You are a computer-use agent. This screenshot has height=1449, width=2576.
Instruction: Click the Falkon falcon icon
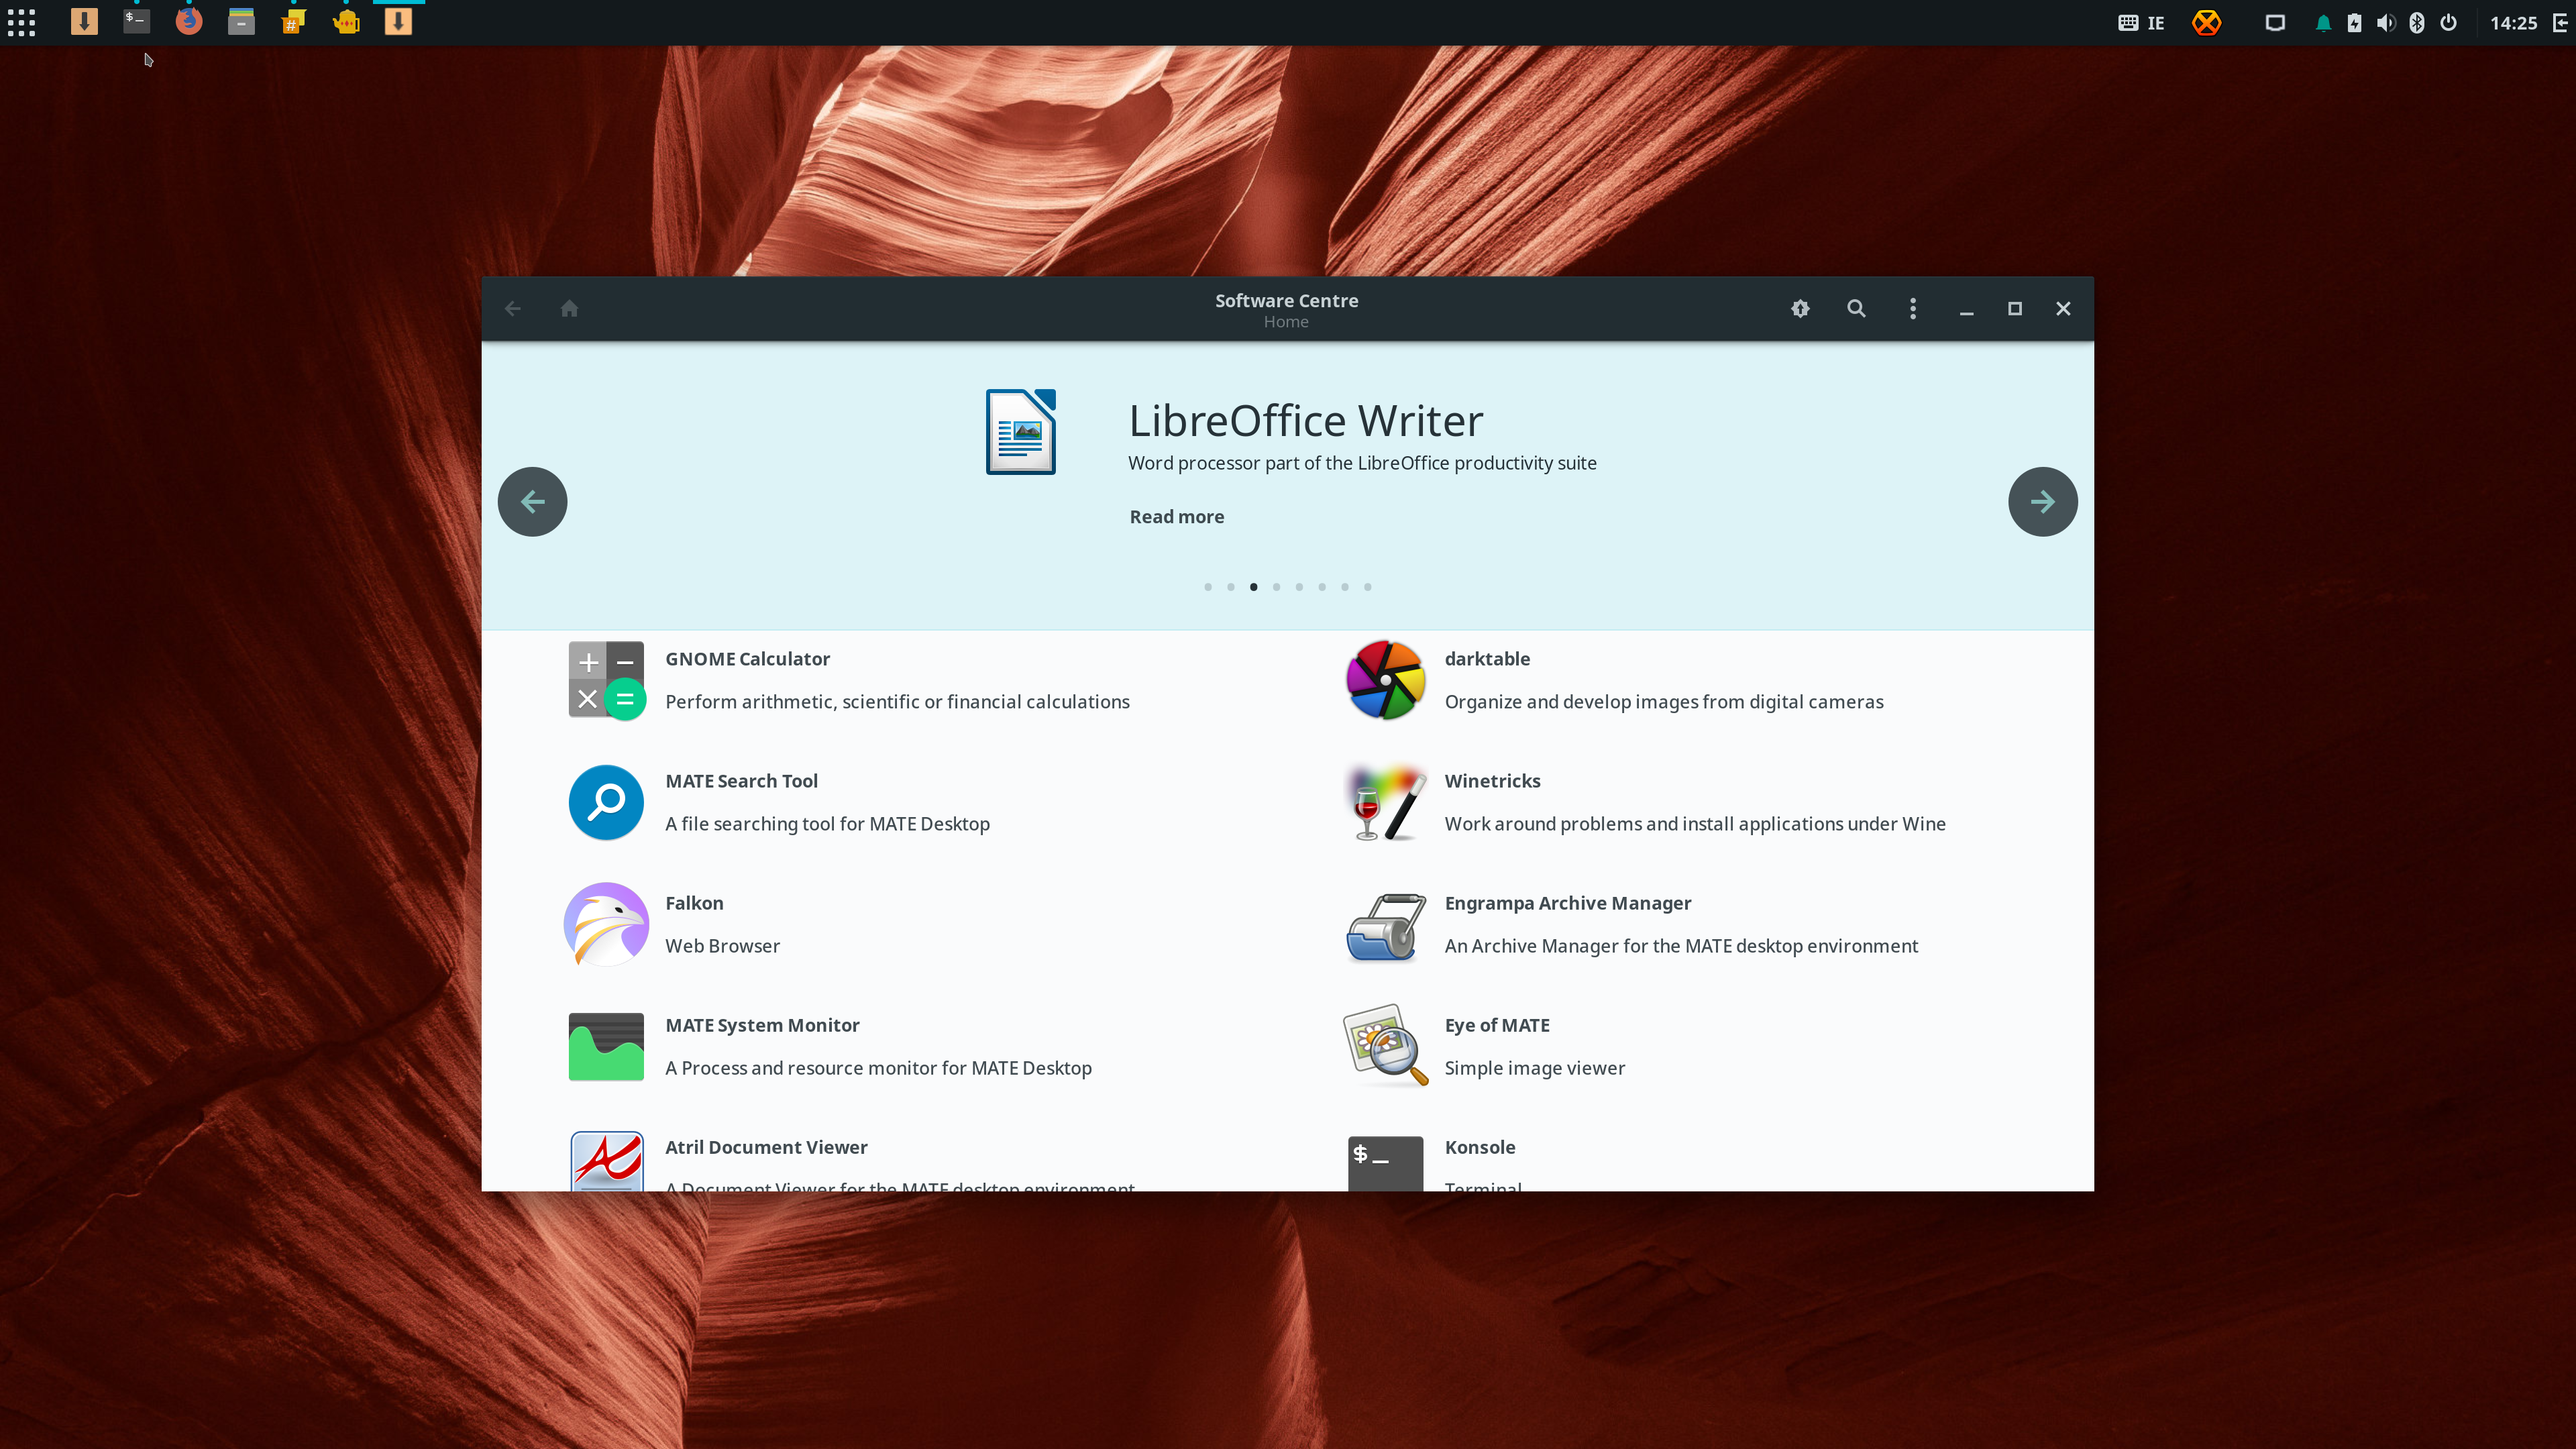click(x=606, y=924)
